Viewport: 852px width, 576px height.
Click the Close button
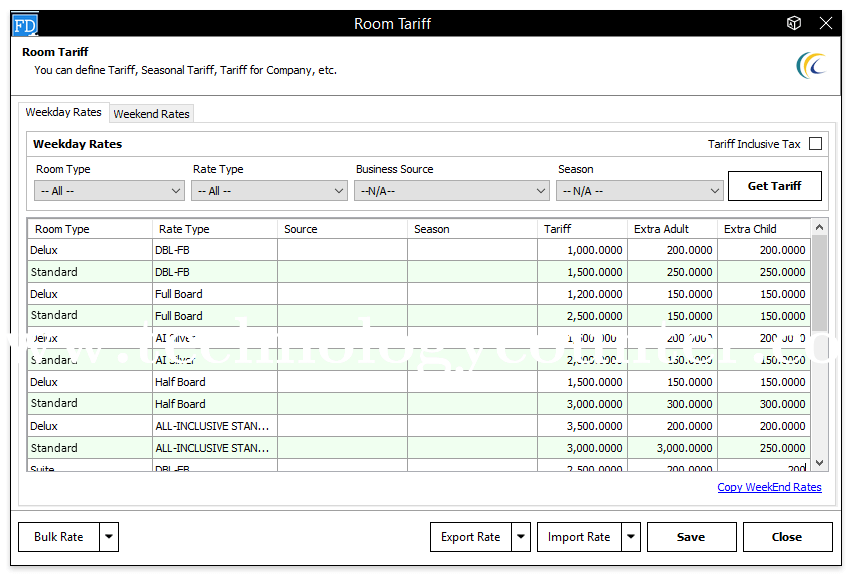(787, 537)
